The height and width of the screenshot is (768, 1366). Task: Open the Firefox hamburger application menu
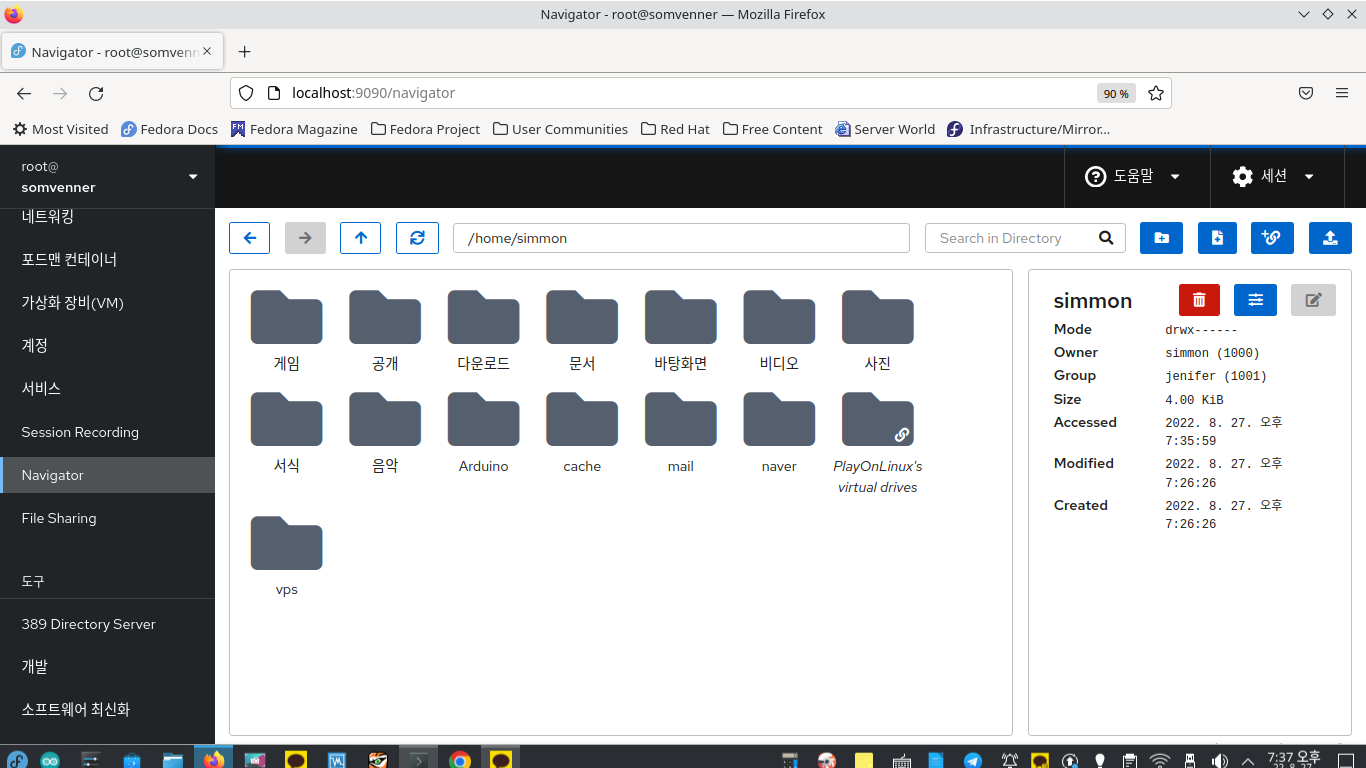coord(1342,93)
